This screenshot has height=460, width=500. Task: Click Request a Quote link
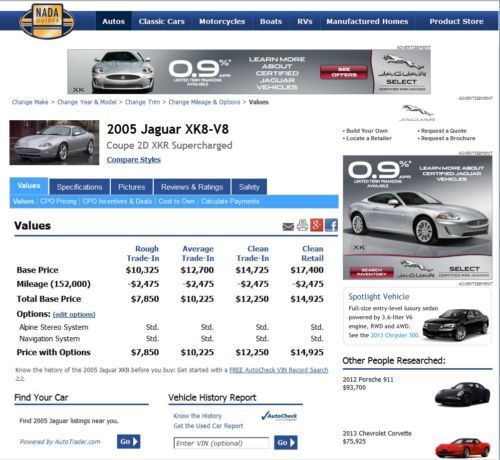443,131
